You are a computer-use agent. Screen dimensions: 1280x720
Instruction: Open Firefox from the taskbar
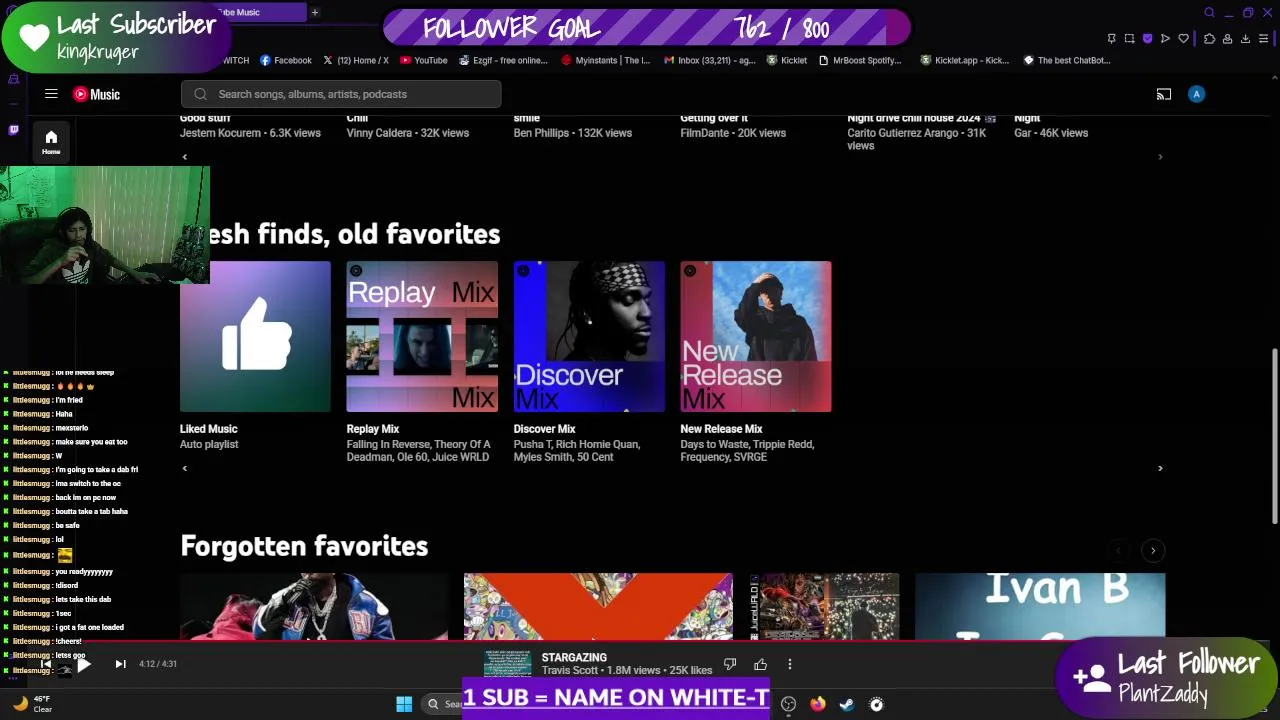pos(817,704)
